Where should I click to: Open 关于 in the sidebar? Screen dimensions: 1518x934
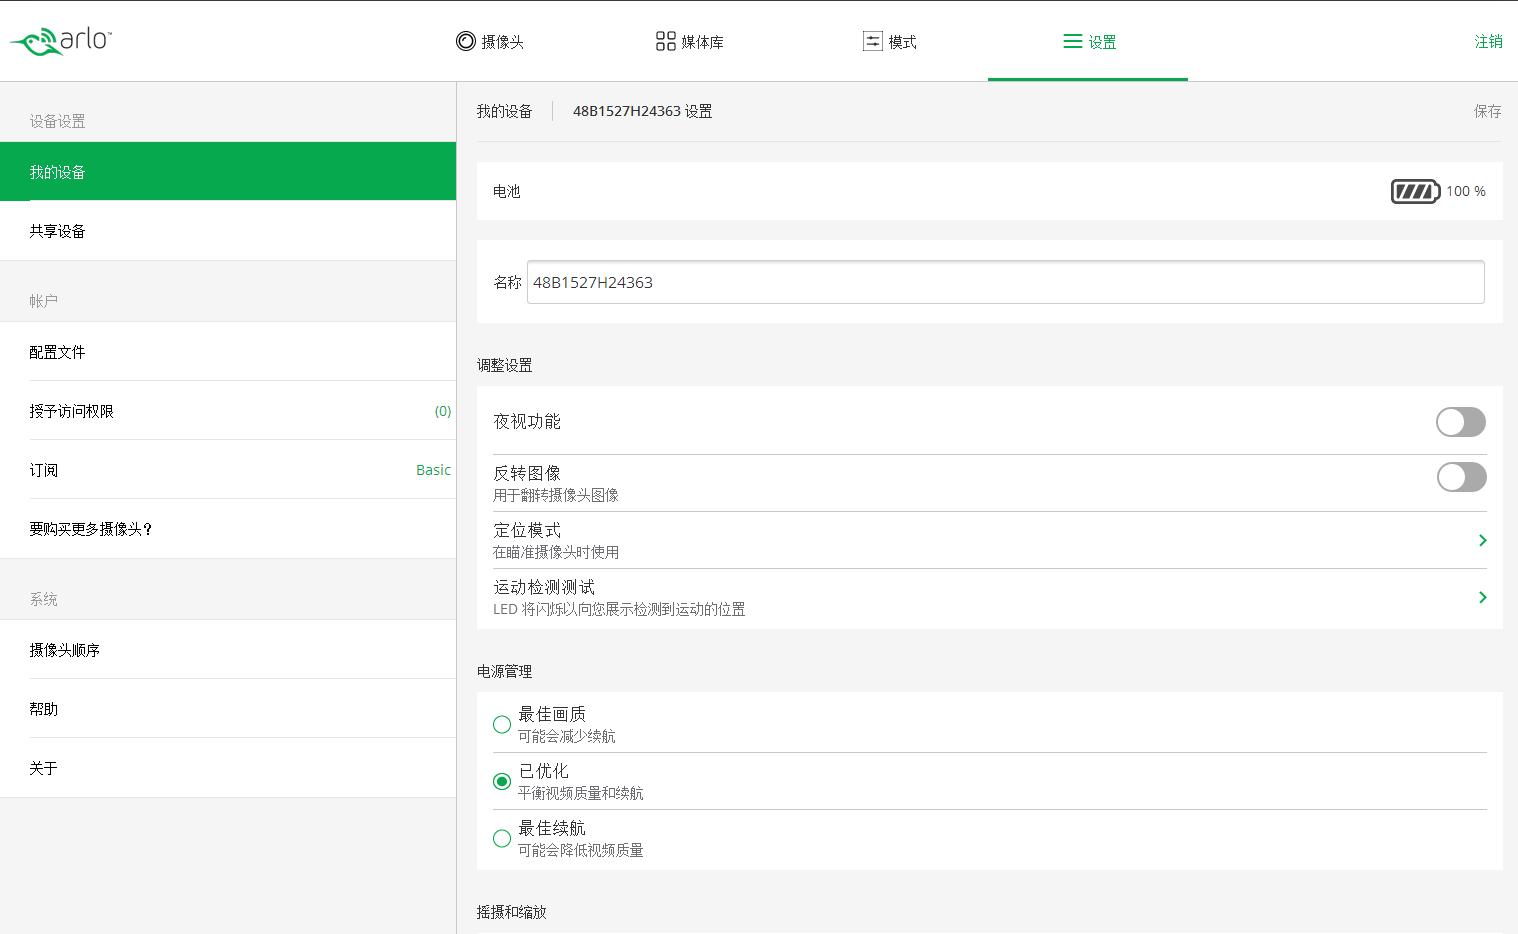tap(228, 768)
